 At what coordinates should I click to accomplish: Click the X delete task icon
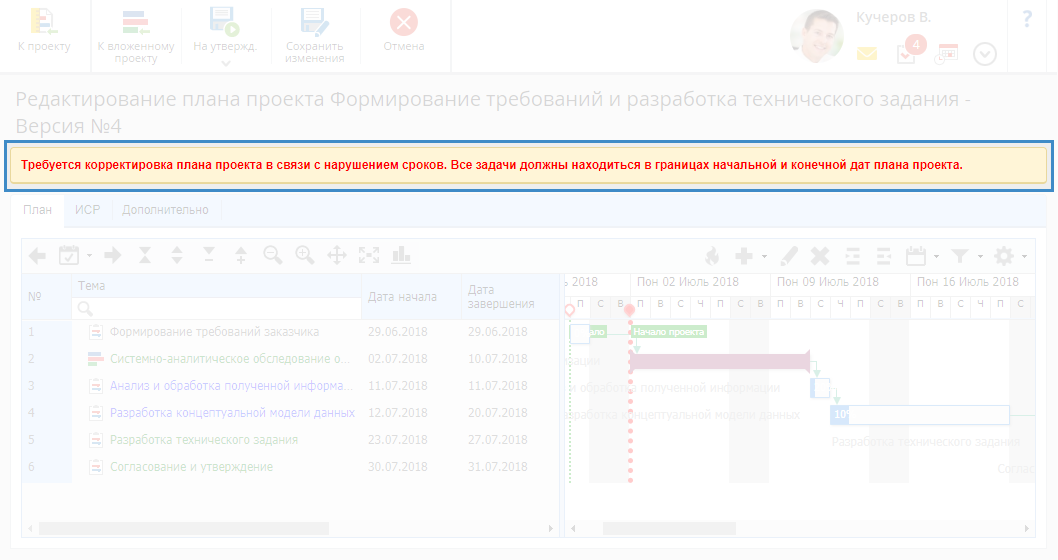(820, 256)
